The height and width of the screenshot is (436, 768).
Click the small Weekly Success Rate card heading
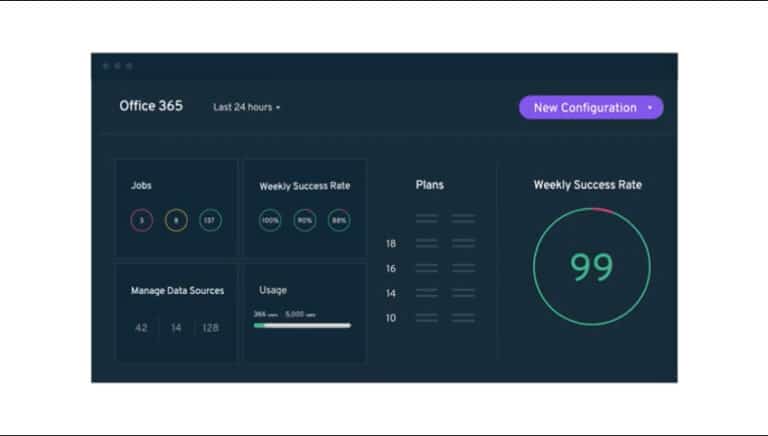[x=305, y=186]
